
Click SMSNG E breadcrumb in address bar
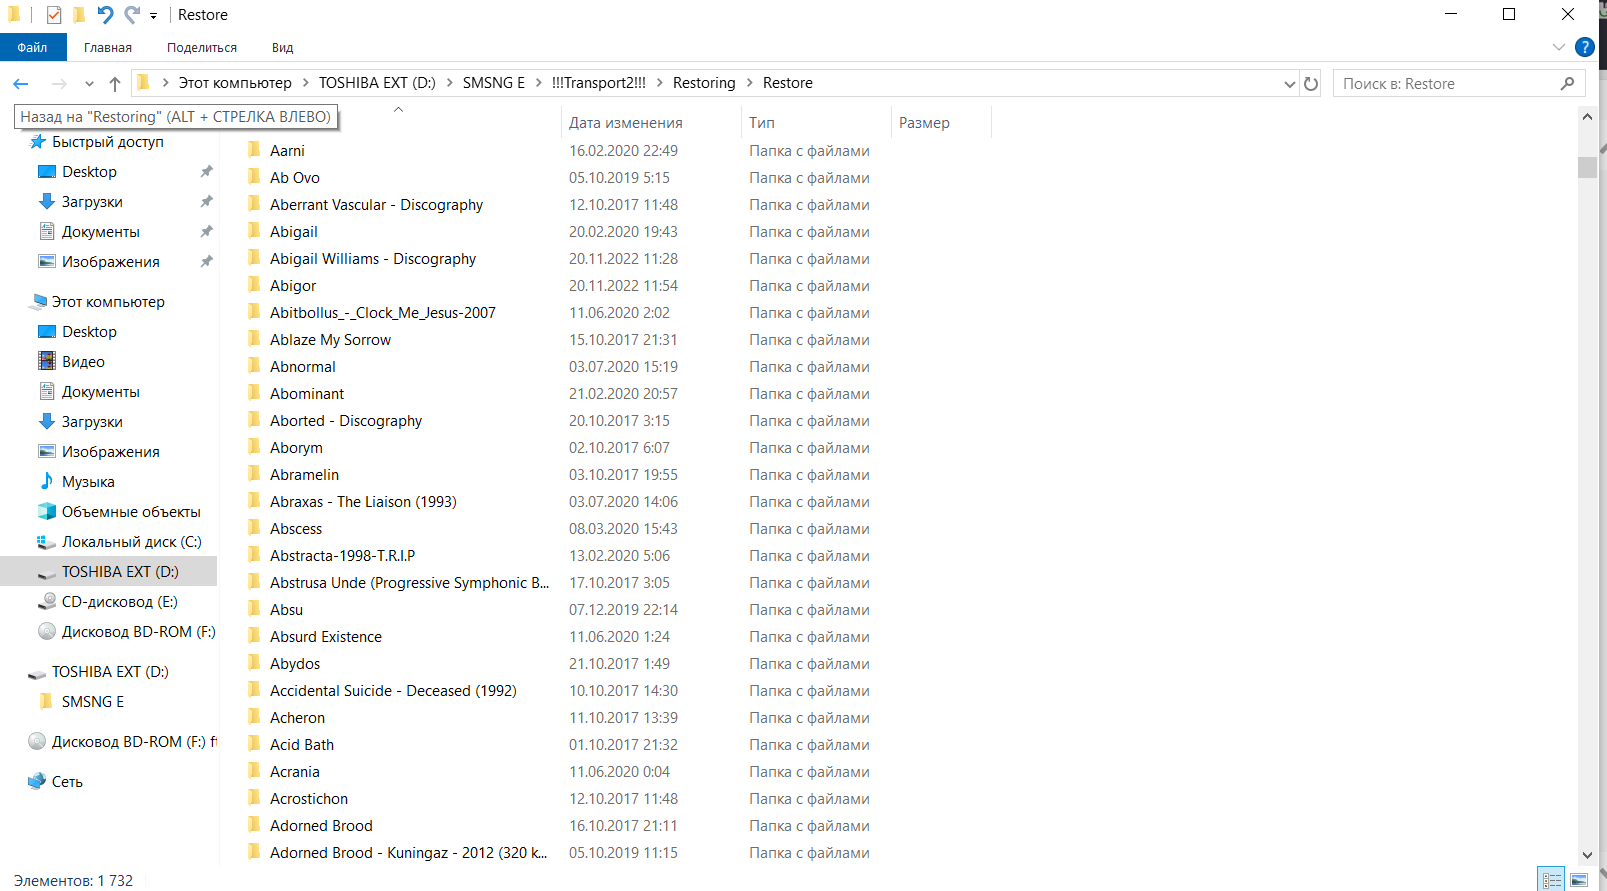494,83
